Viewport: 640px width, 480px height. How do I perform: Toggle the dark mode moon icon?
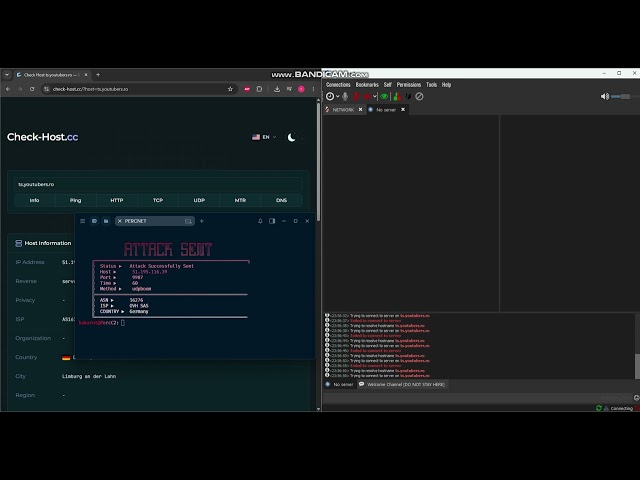point(291,137)
